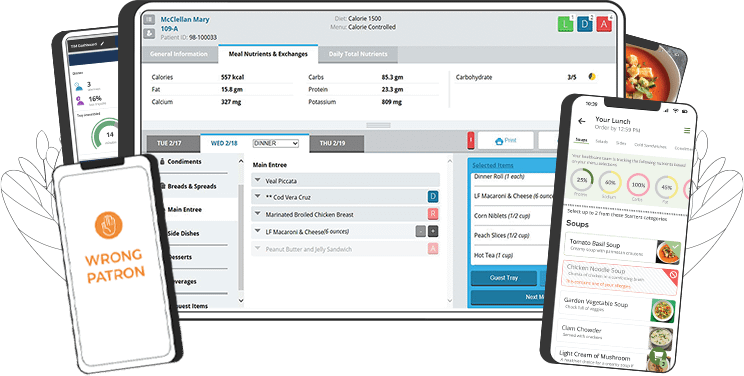Switch to Daily Total Nutrients tab

[358, 54]
